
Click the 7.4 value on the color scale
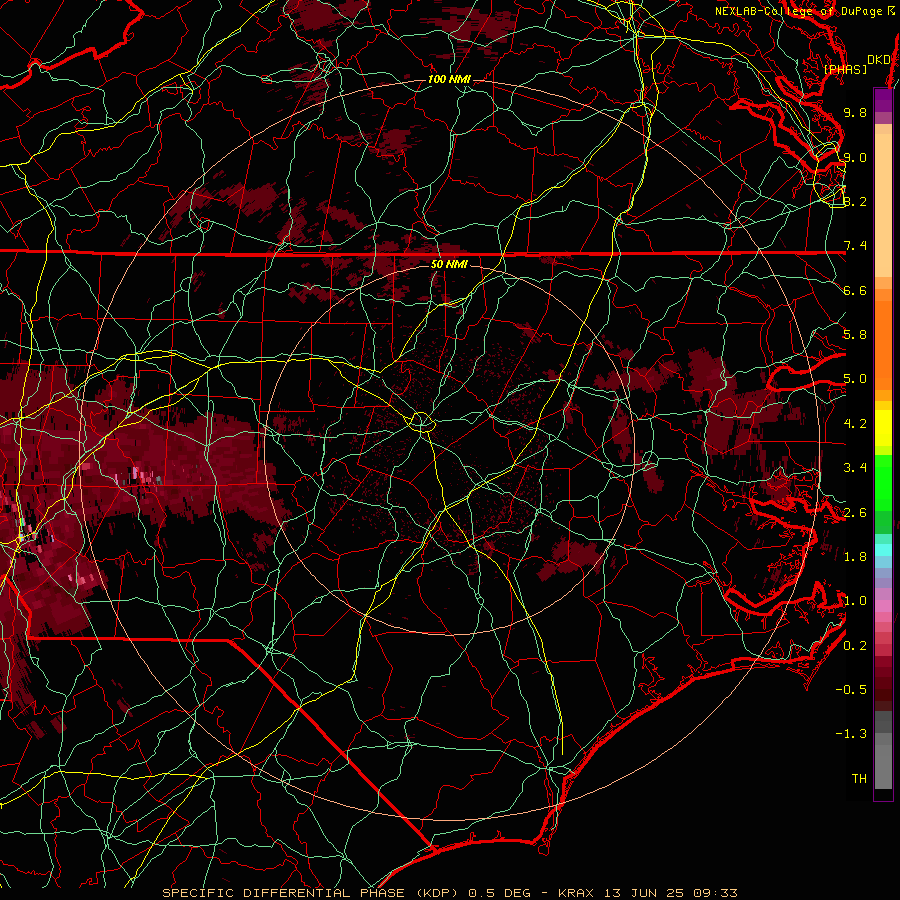pos(855,246)
